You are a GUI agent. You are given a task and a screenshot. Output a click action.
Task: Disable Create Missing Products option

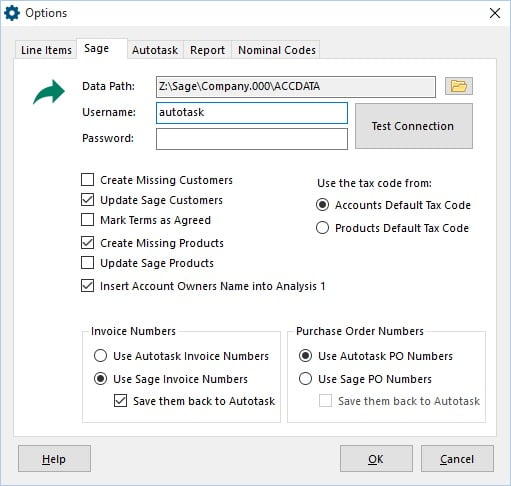(87, 243)
